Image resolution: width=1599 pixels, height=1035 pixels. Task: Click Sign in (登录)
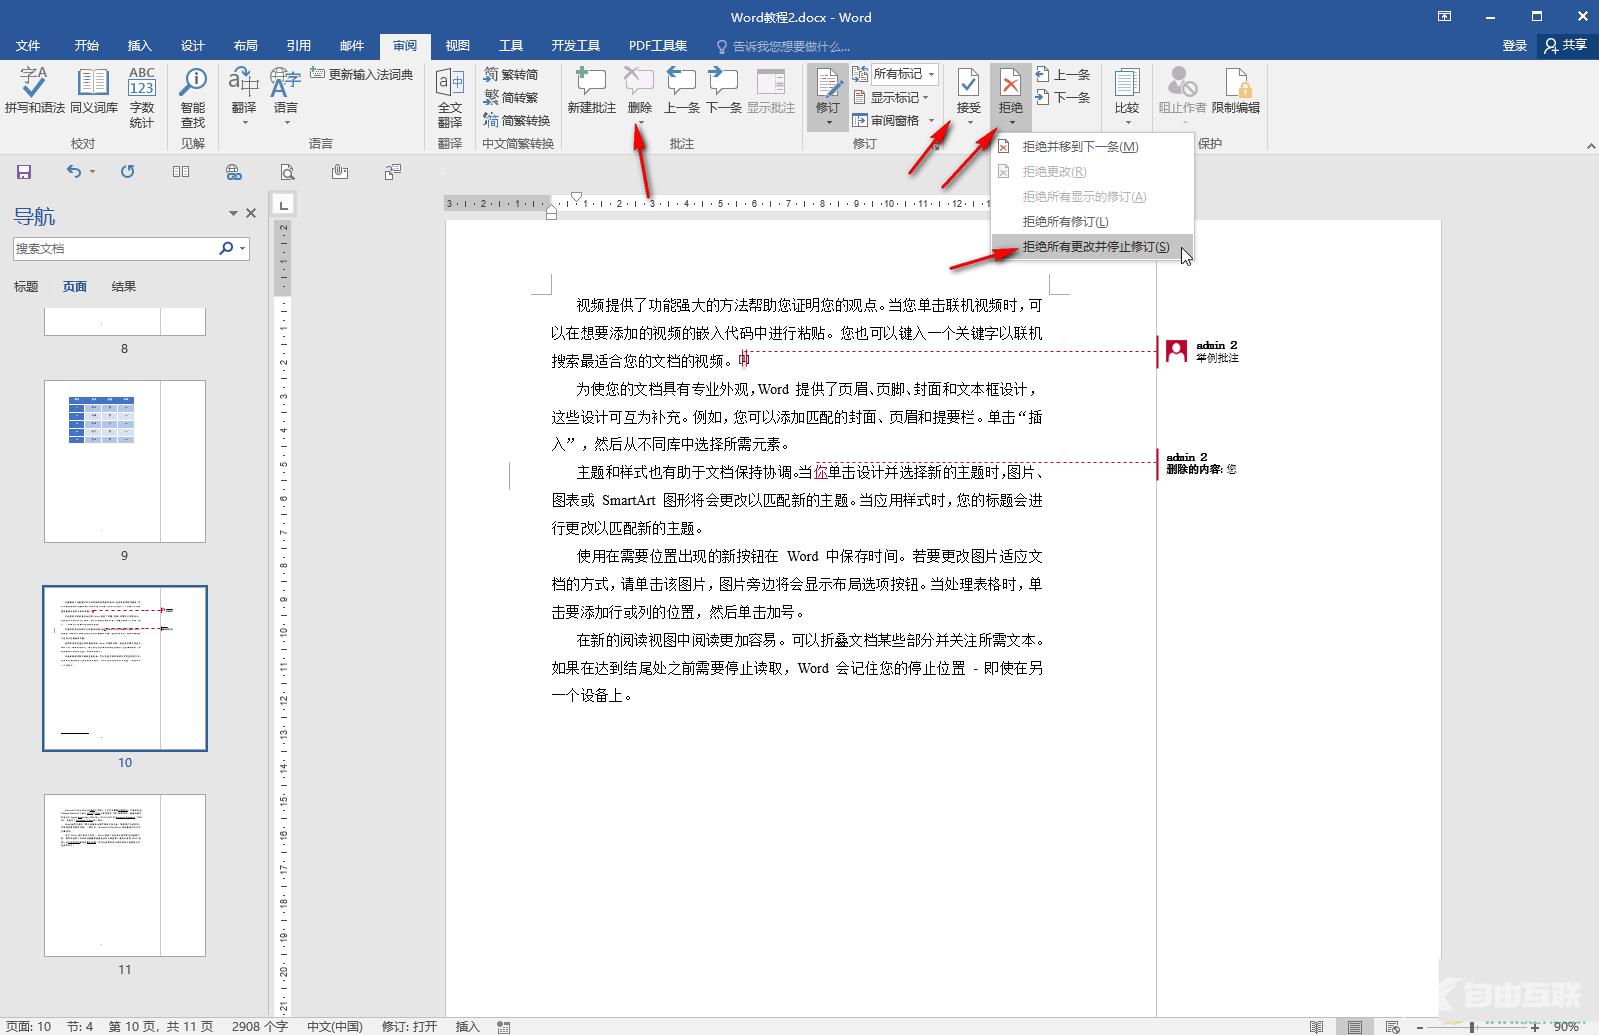click(1514, 46)
